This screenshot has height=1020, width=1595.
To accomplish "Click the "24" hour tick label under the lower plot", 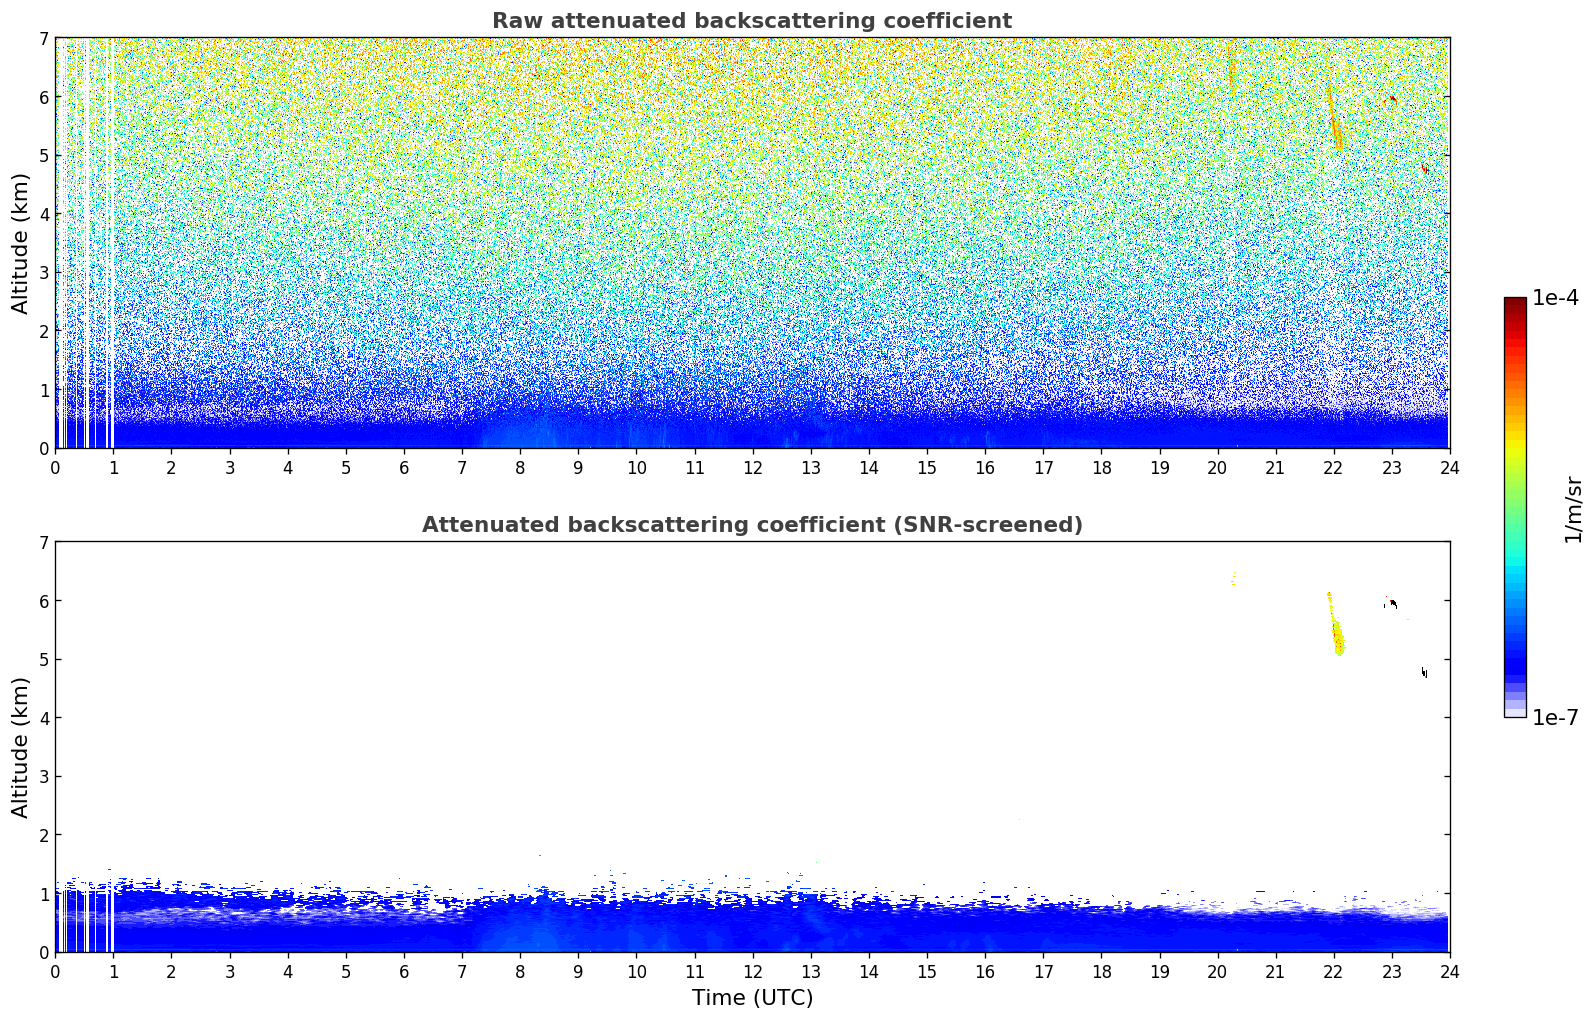I will pyautogui.click(x=1449, y=972).
